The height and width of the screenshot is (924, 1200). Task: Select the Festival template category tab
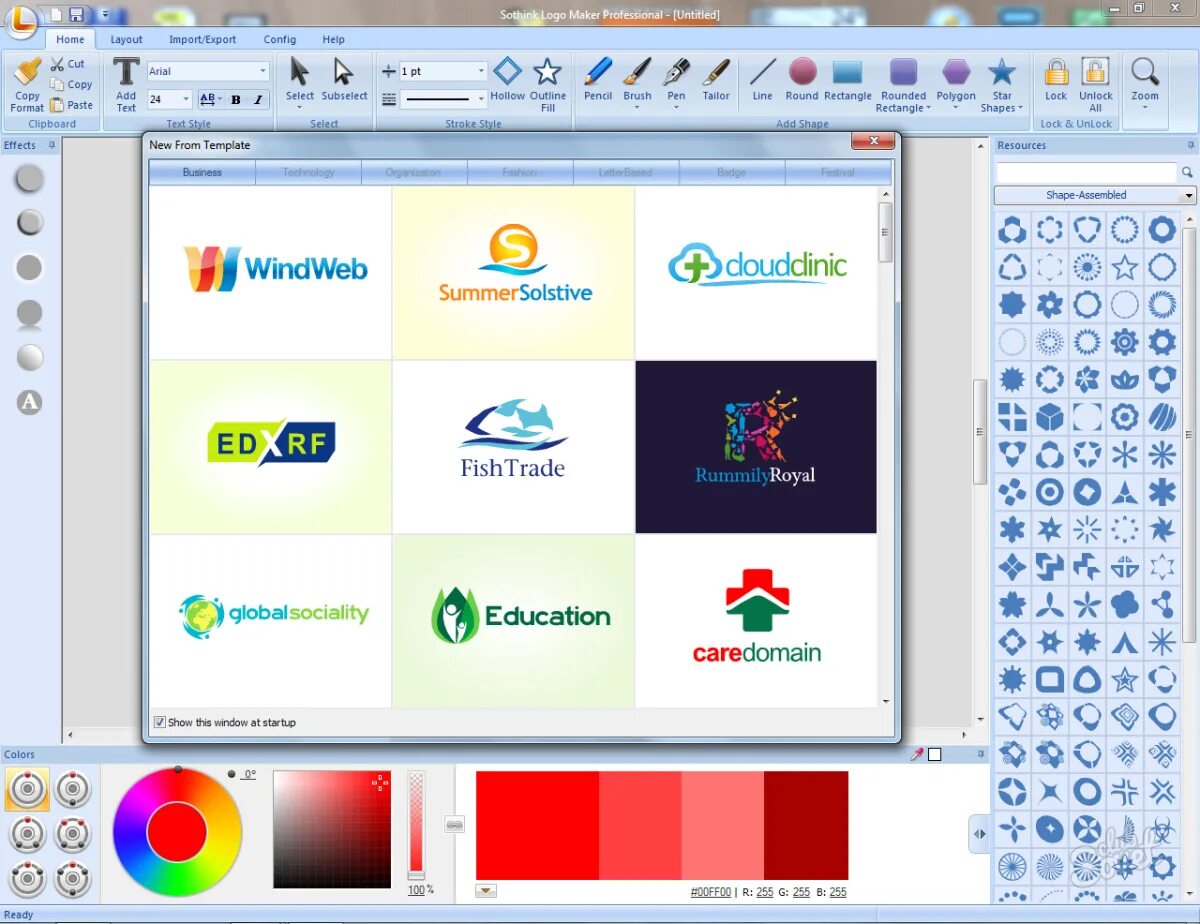pyautogui.click(x=838, y=172)
